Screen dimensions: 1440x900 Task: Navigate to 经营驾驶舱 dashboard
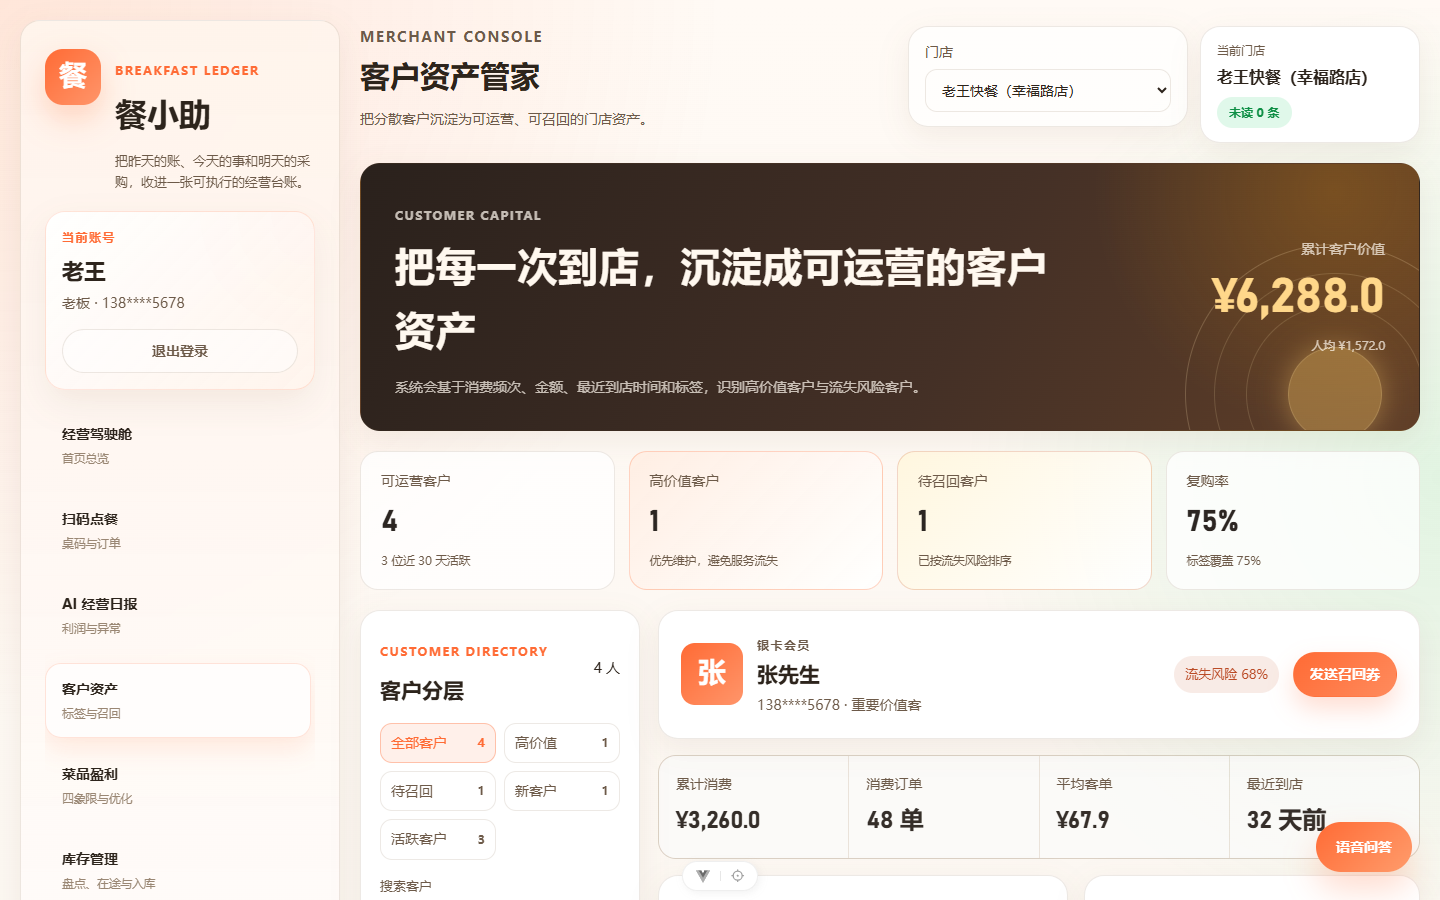[x=178, y=446]
